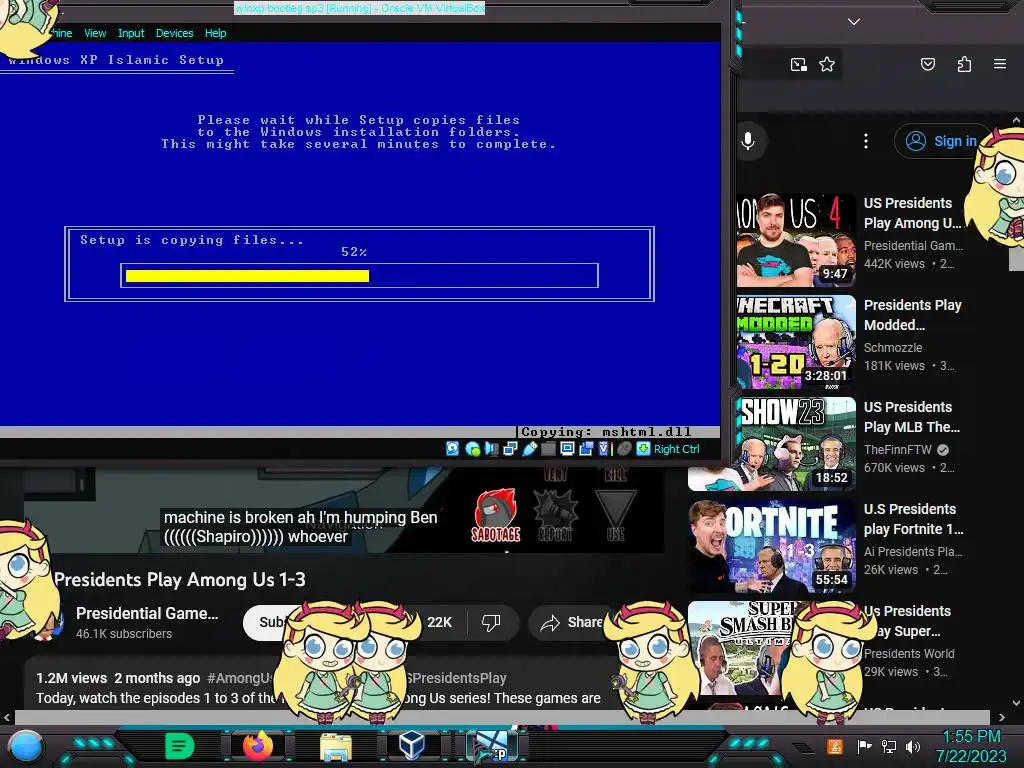Click the VirtualBox audio status icon
Viewport: 1024px width, 768px height.
click(491, 449)
